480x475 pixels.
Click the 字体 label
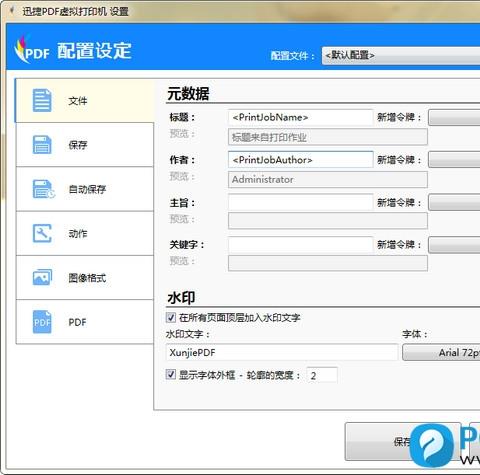point(415,334)
